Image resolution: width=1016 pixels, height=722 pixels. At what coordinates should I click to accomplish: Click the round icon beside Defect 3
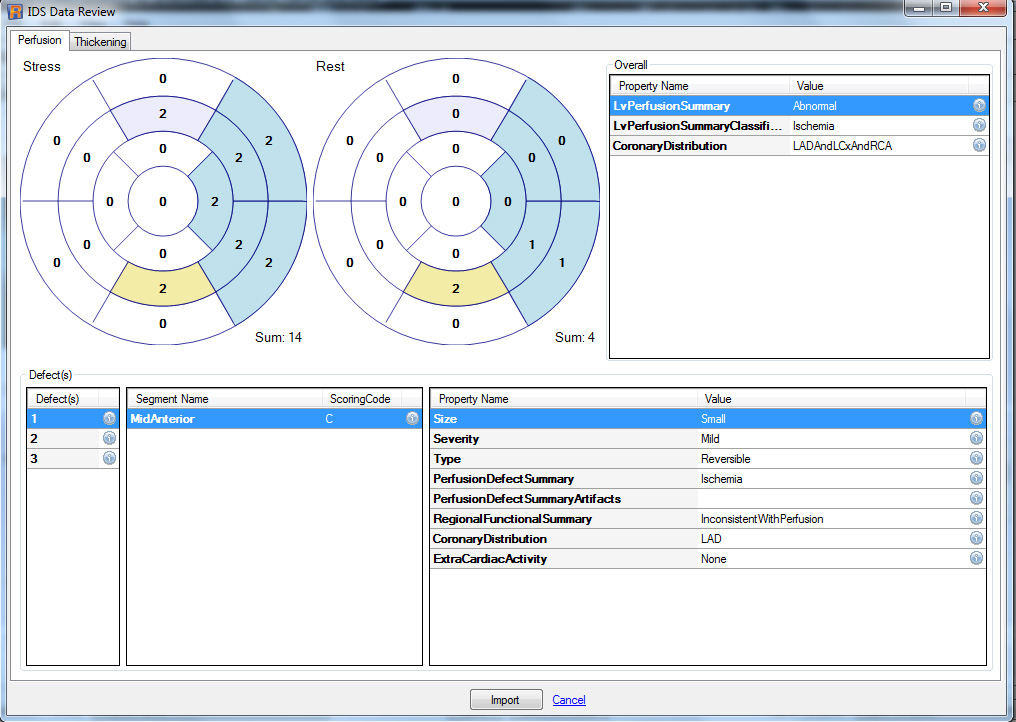tap(109, 459)
